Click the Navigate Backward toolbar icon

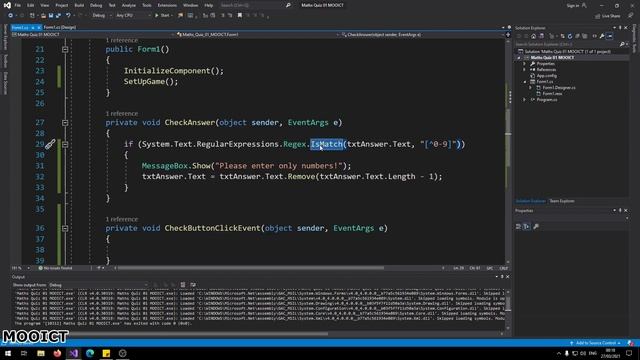click(x=11, y=16)
